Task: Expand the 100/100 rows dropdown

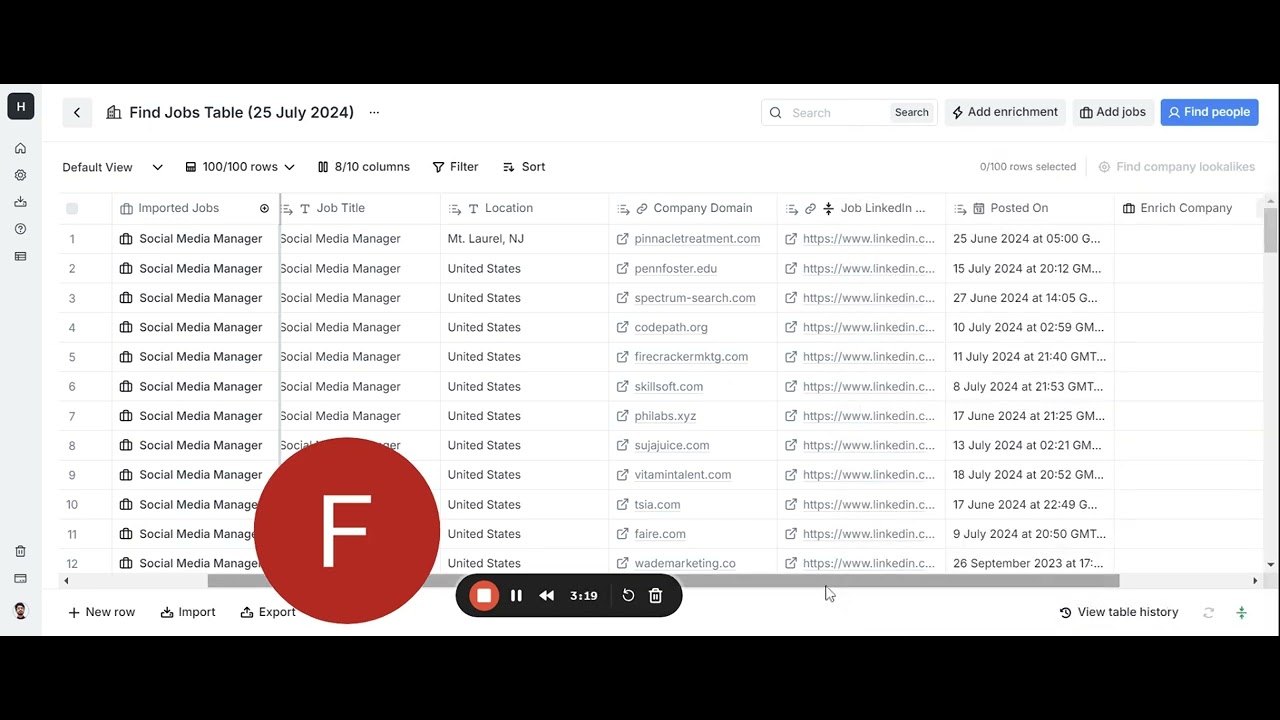Action: (240, 167)
